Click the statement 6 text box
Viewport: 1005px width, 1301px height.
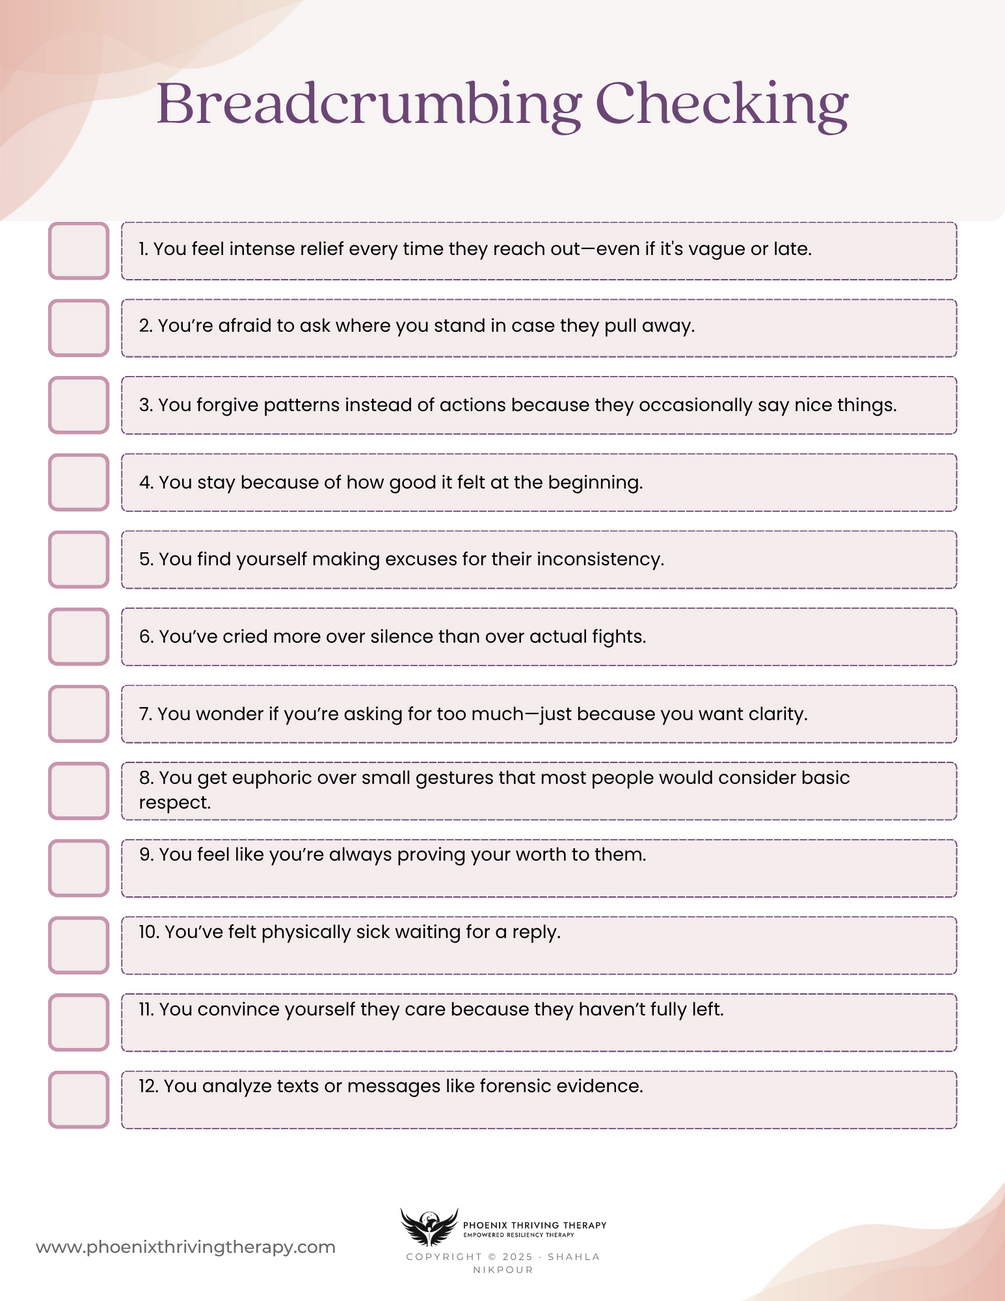coord(539,636)
